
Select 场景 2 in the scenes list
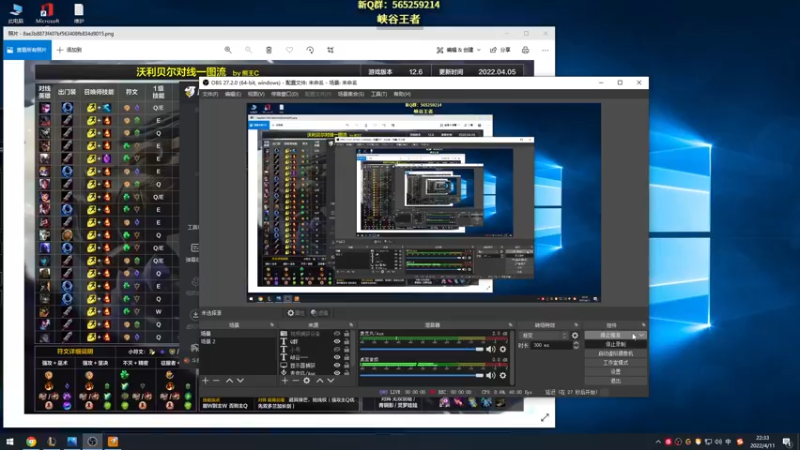[237, 341]
